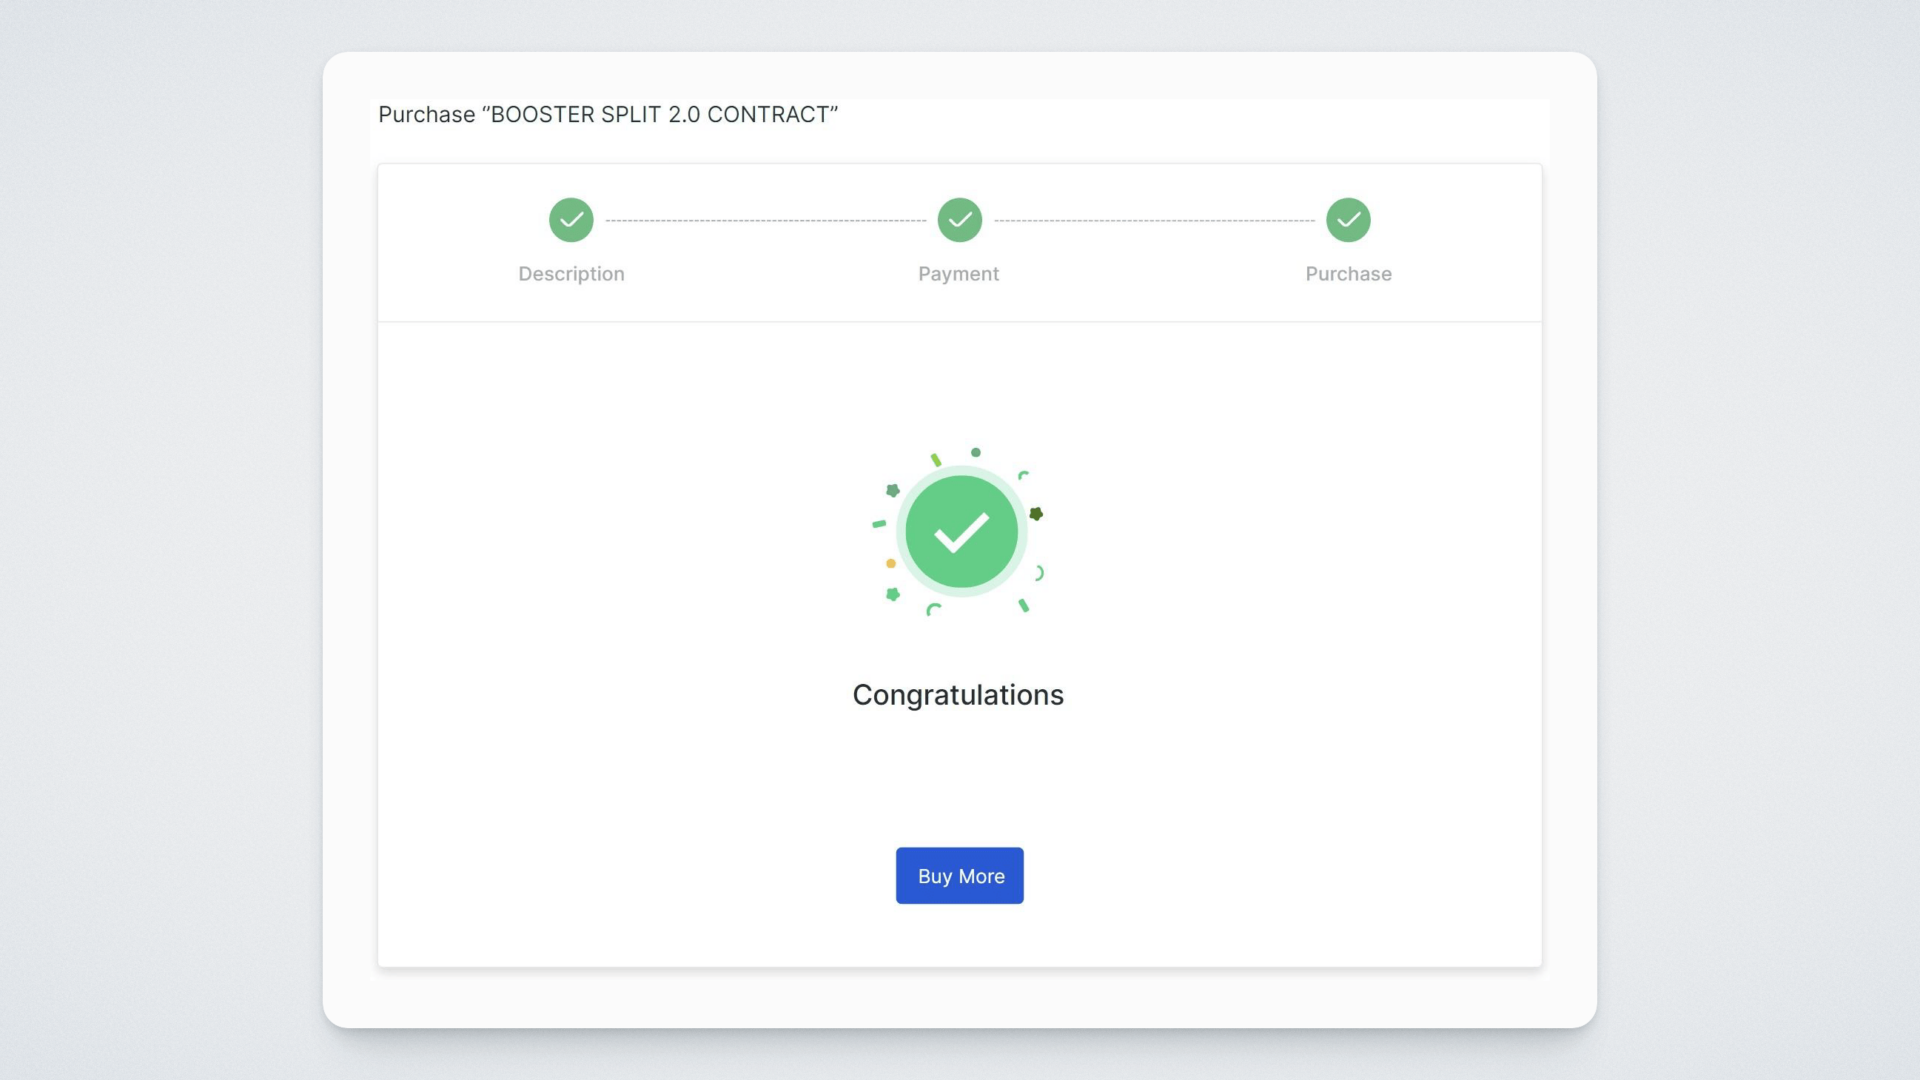
Task: Click the green dash left of the success checkmark
Action: [879, 524]
